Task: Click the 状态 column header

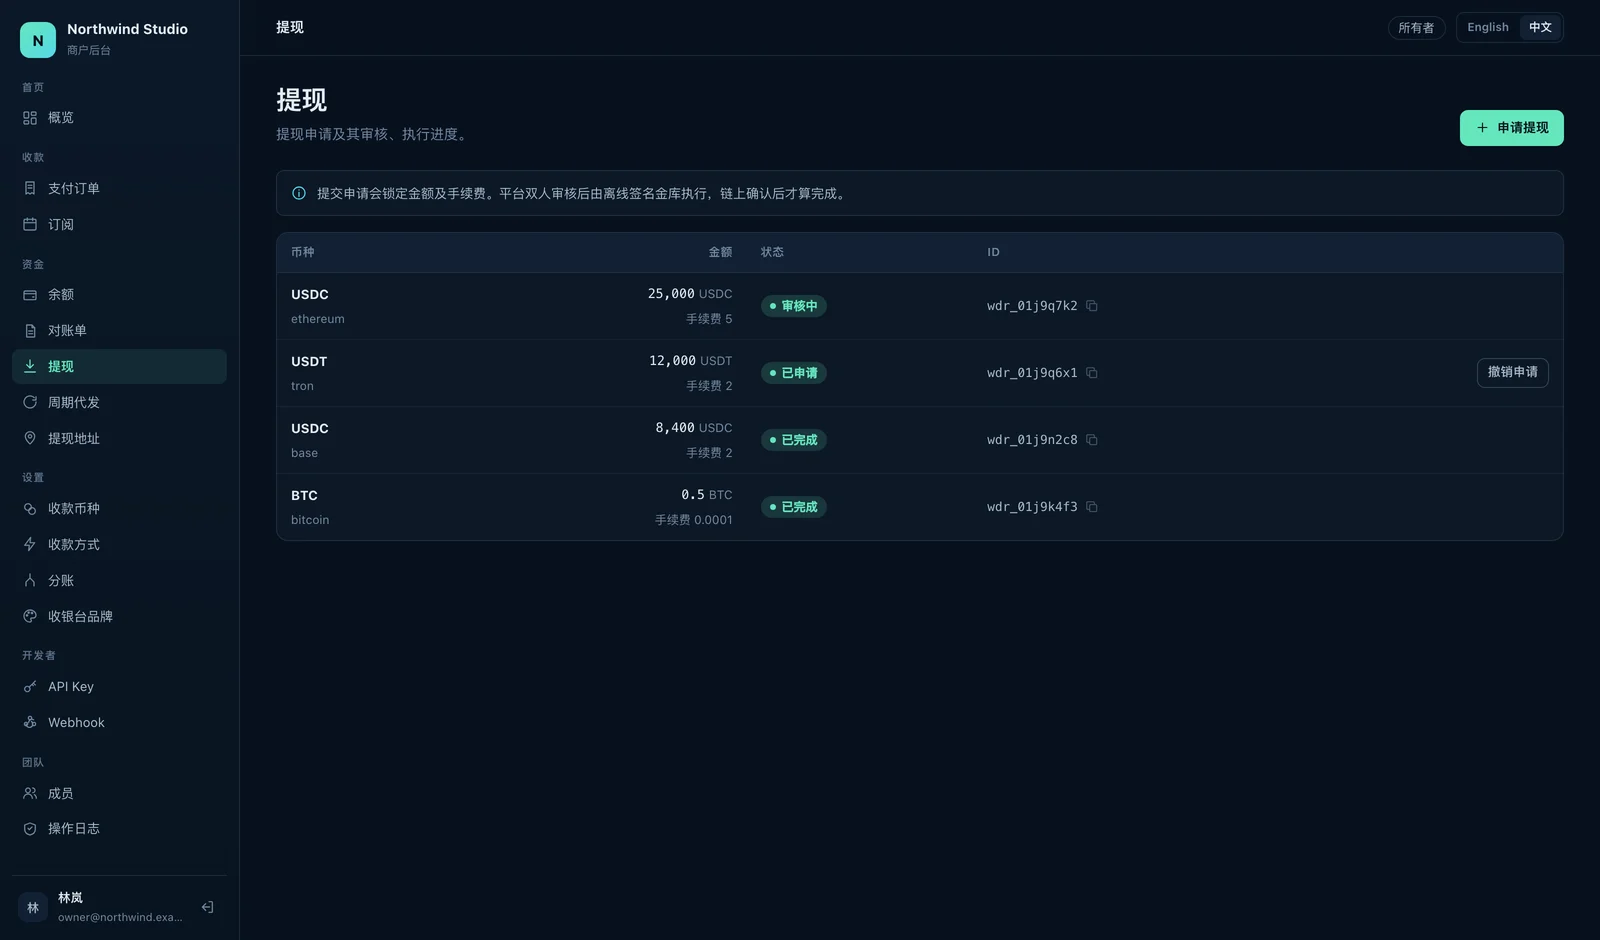Action: (772, 252)
